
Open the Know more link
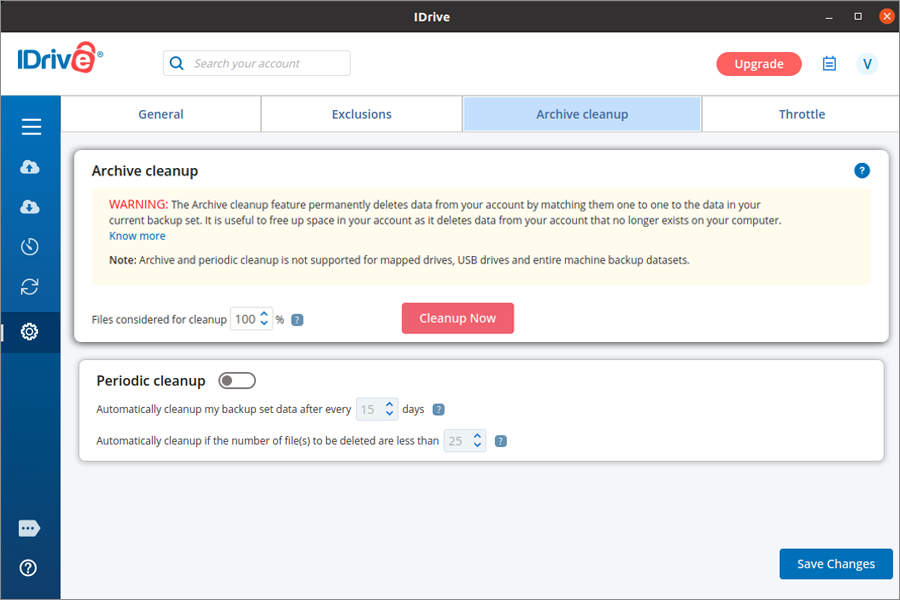click(137, 236)
